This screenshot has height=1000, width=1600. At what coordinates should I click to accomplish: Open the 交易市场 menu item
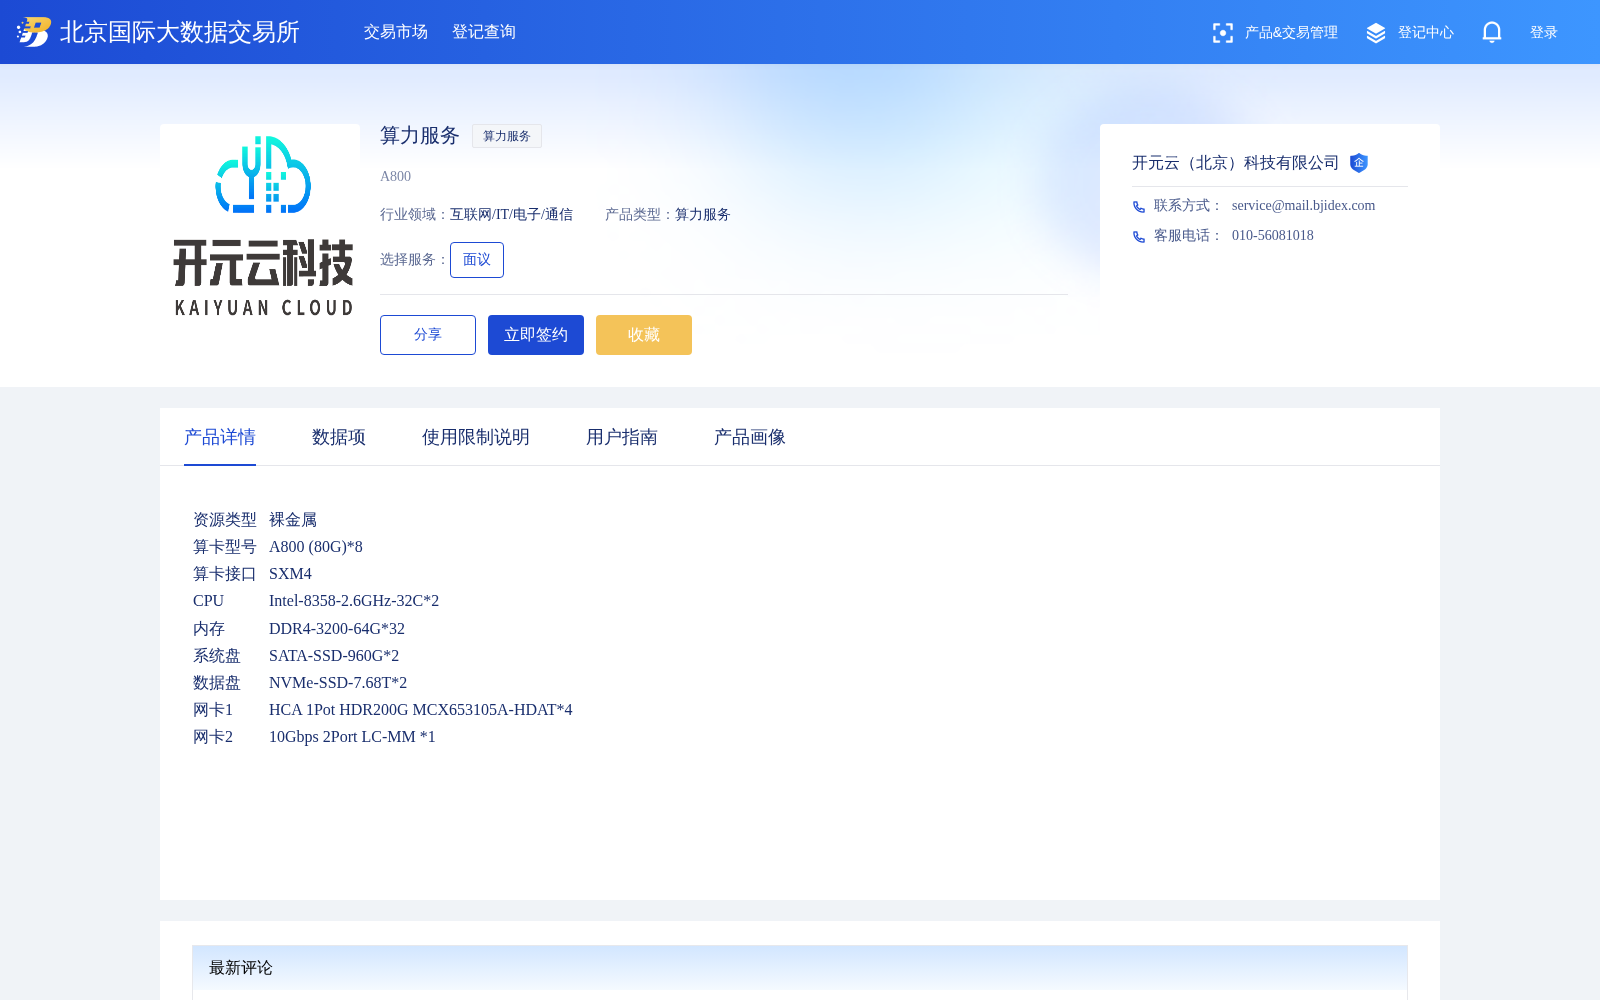point(396,32)
